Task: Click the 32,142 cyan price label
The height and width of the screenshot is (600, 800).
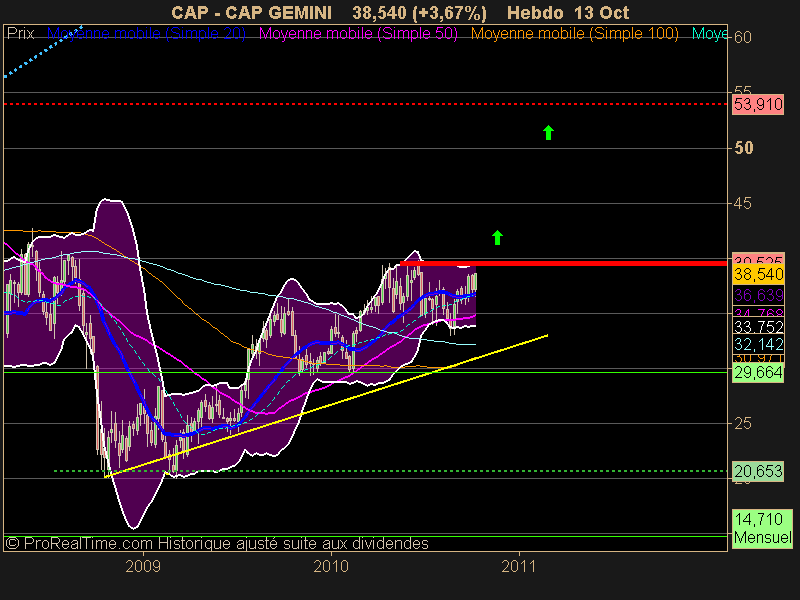Action: [758, 344]
